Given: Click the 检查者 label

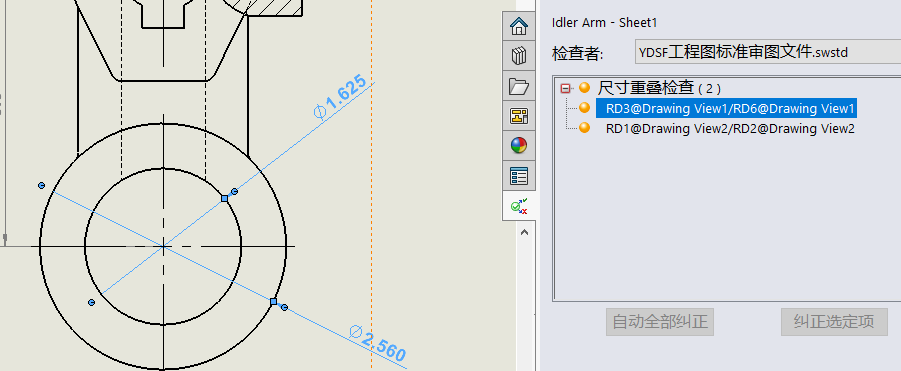Looking at the screenshot, I should [x=577, y=53].
